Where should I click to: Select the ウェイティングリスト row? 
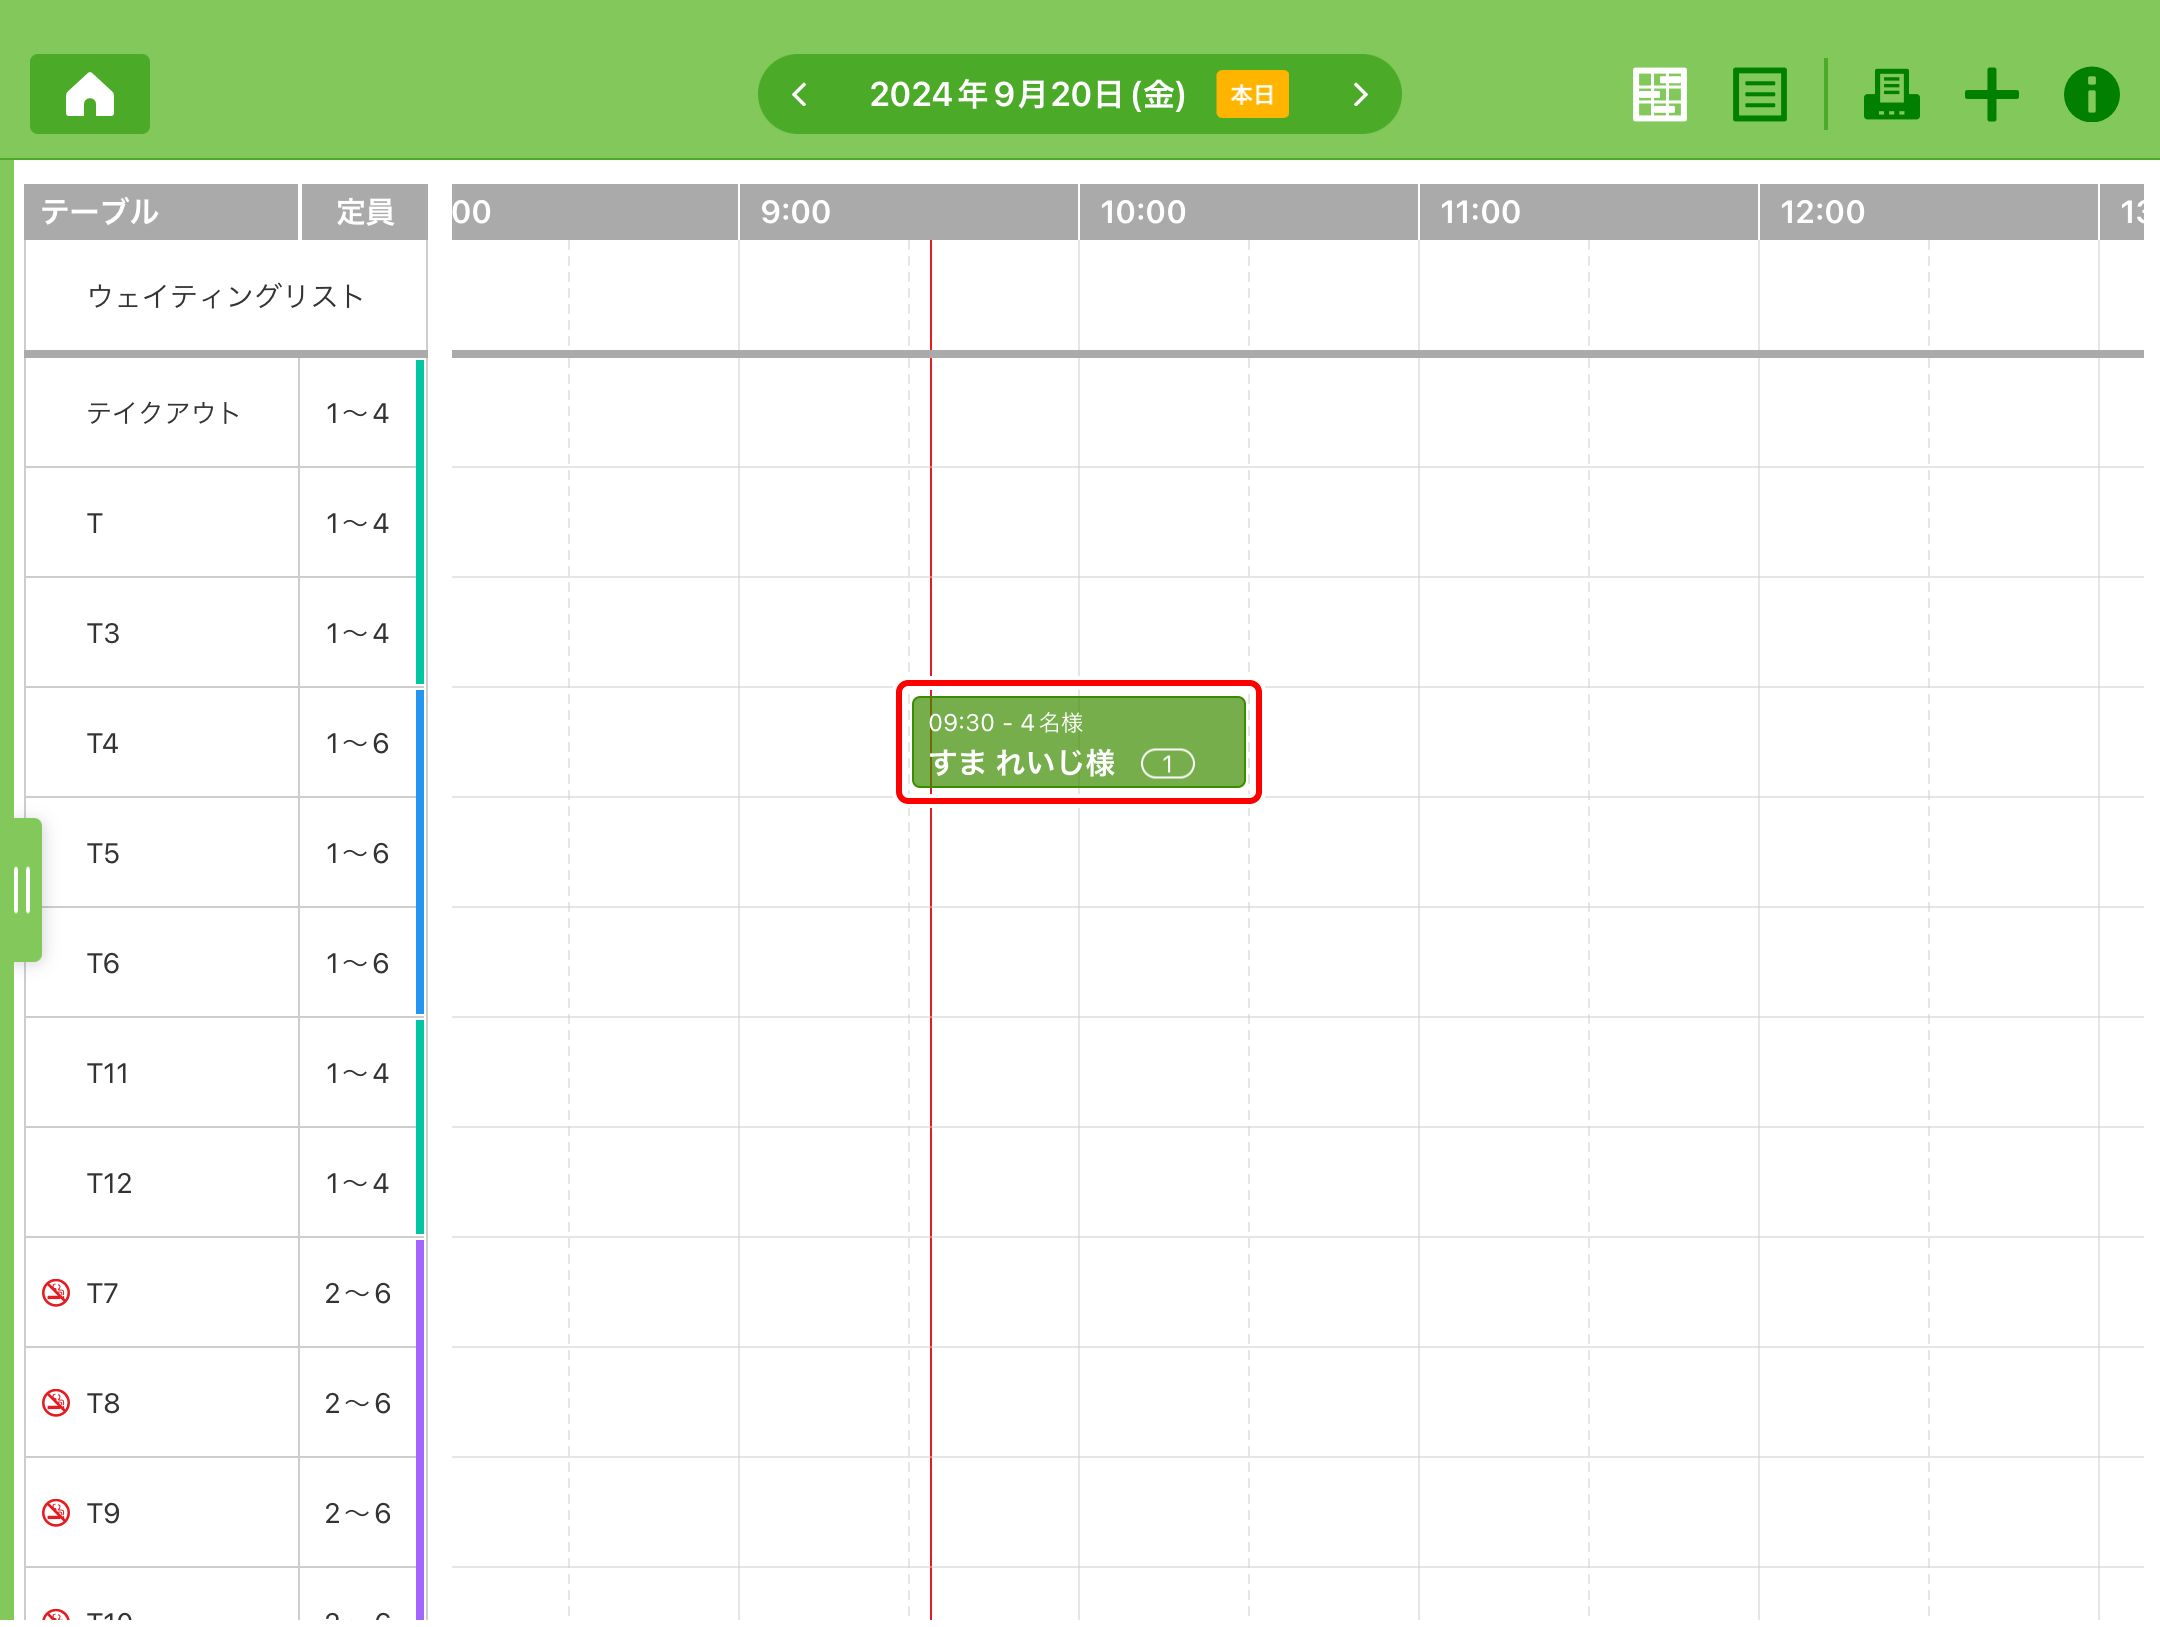pos(225,296)
